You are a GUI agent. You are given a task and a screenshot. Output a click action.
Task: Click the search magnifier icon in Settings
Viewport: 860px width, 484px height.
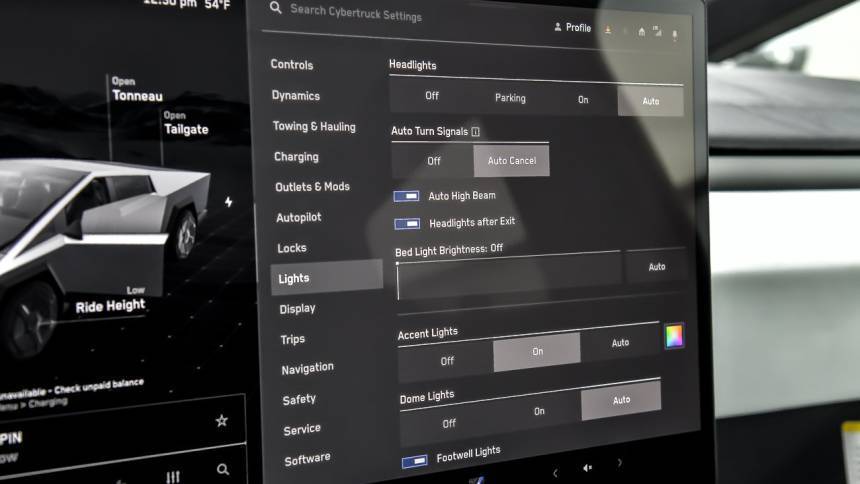pos(275,8)
